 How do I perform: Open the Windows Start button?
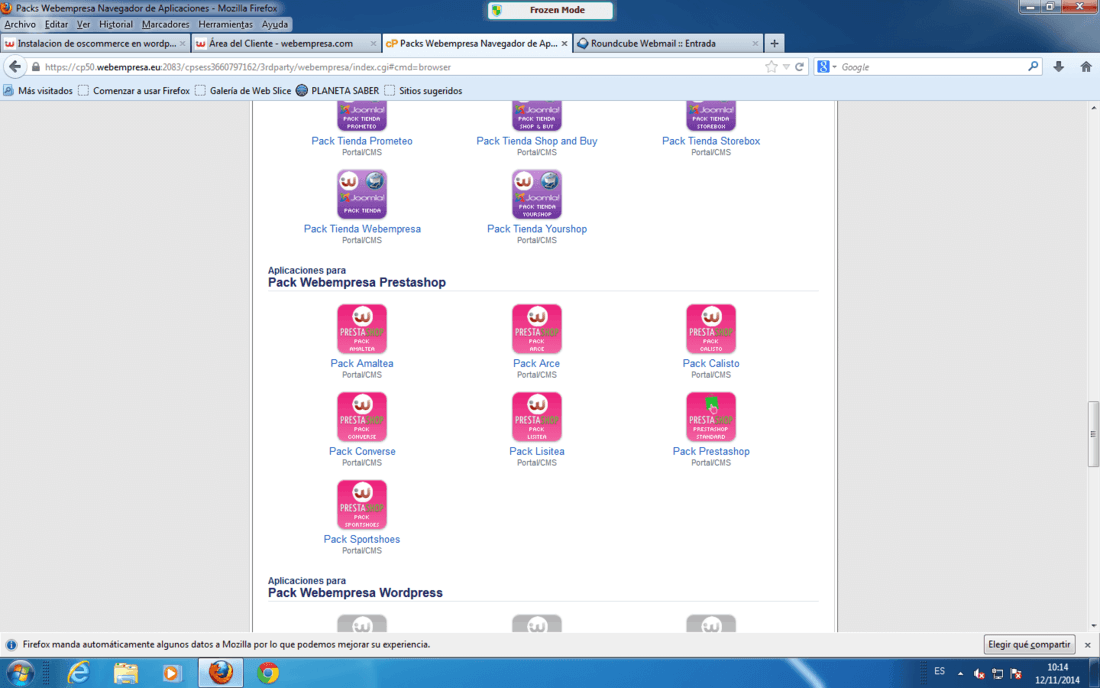20,673
